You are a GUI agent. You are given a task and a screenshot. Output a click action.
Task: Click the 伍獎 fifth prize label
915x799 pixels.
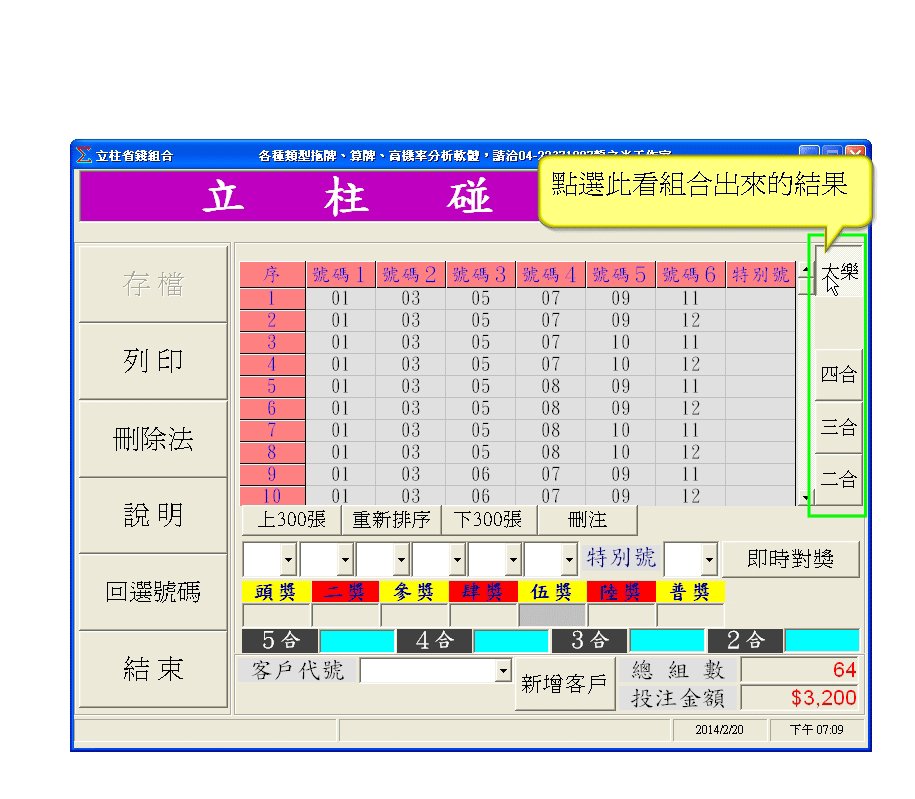click(551, 592)
